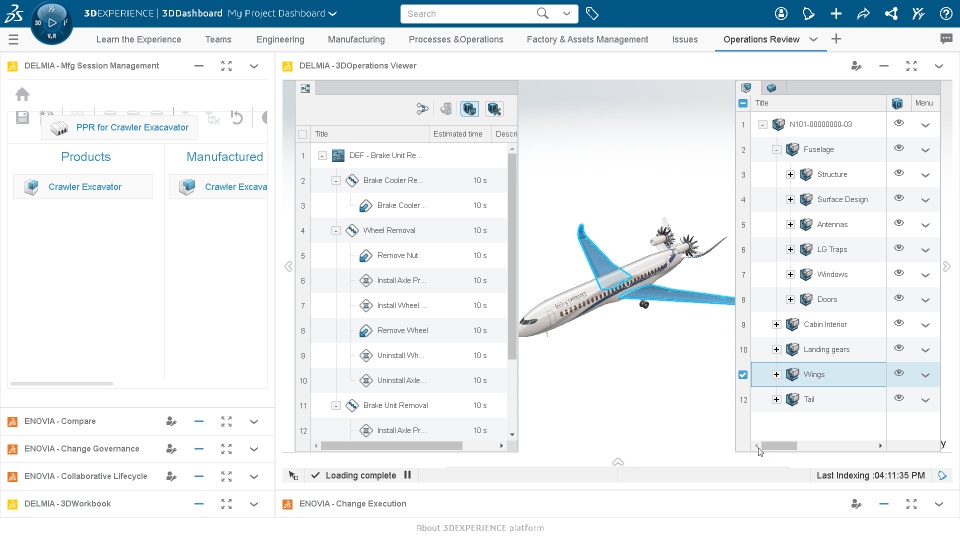Open the Processes & Operations tab
This screenshot has width=960, height=540.
pyautogui.click(x=456, y=39)
